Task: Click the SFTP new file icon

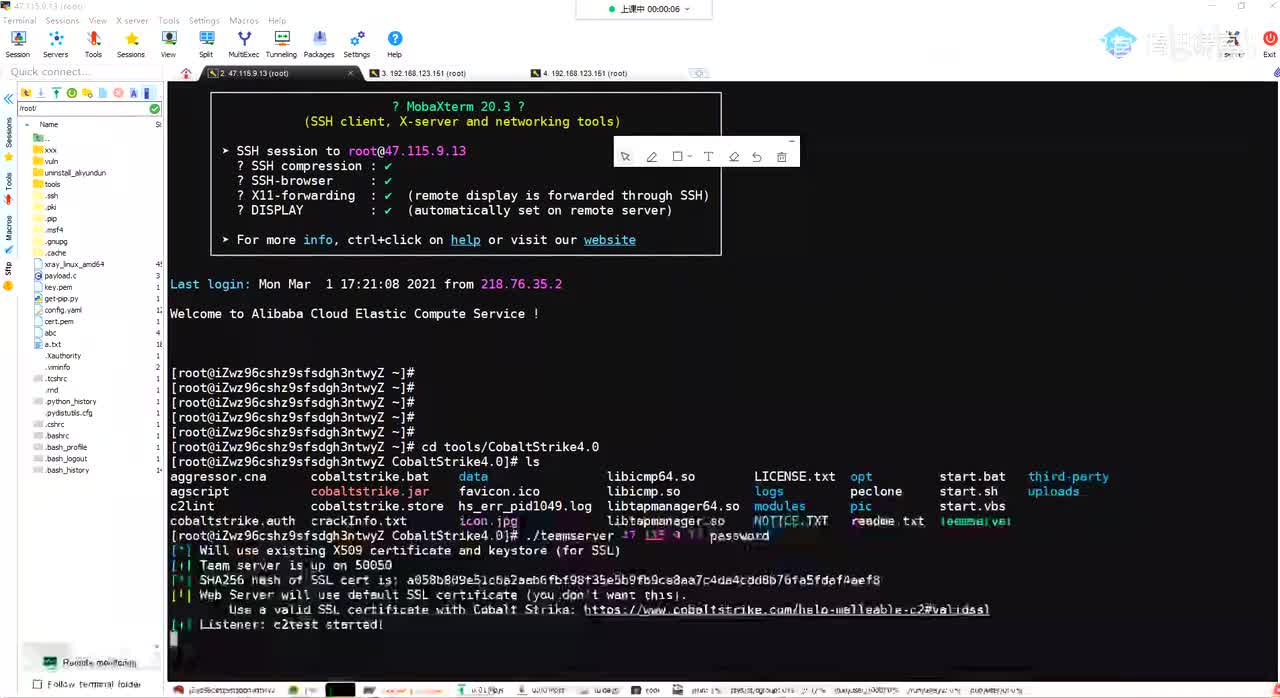Action: [102, 93]
